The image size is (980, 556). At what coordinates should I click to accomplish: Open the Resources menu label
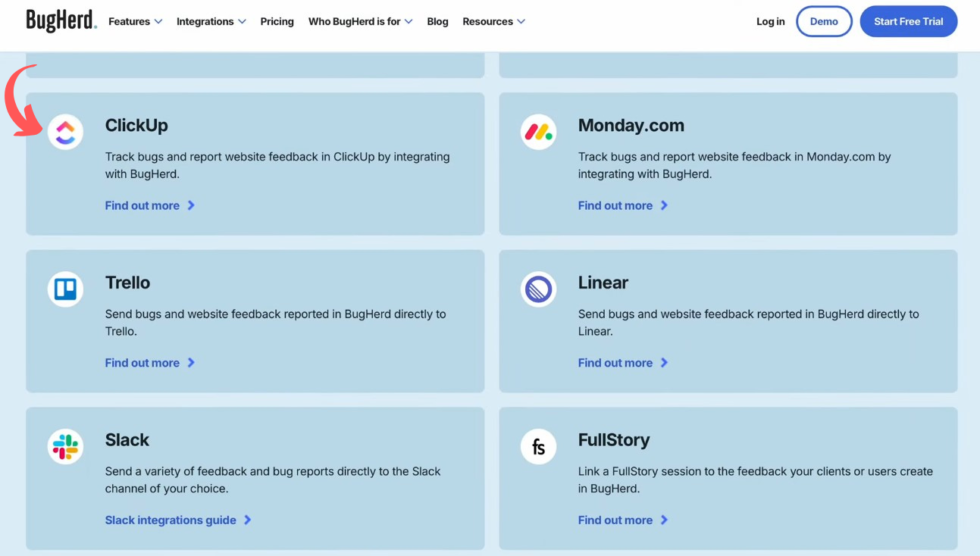point(488,21)
